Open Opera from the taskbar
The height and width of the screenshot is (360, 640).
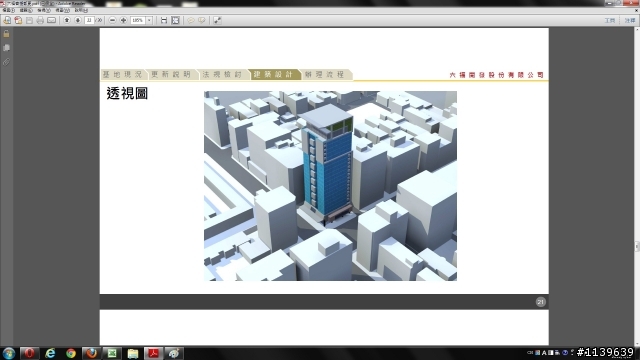(29, 353)
